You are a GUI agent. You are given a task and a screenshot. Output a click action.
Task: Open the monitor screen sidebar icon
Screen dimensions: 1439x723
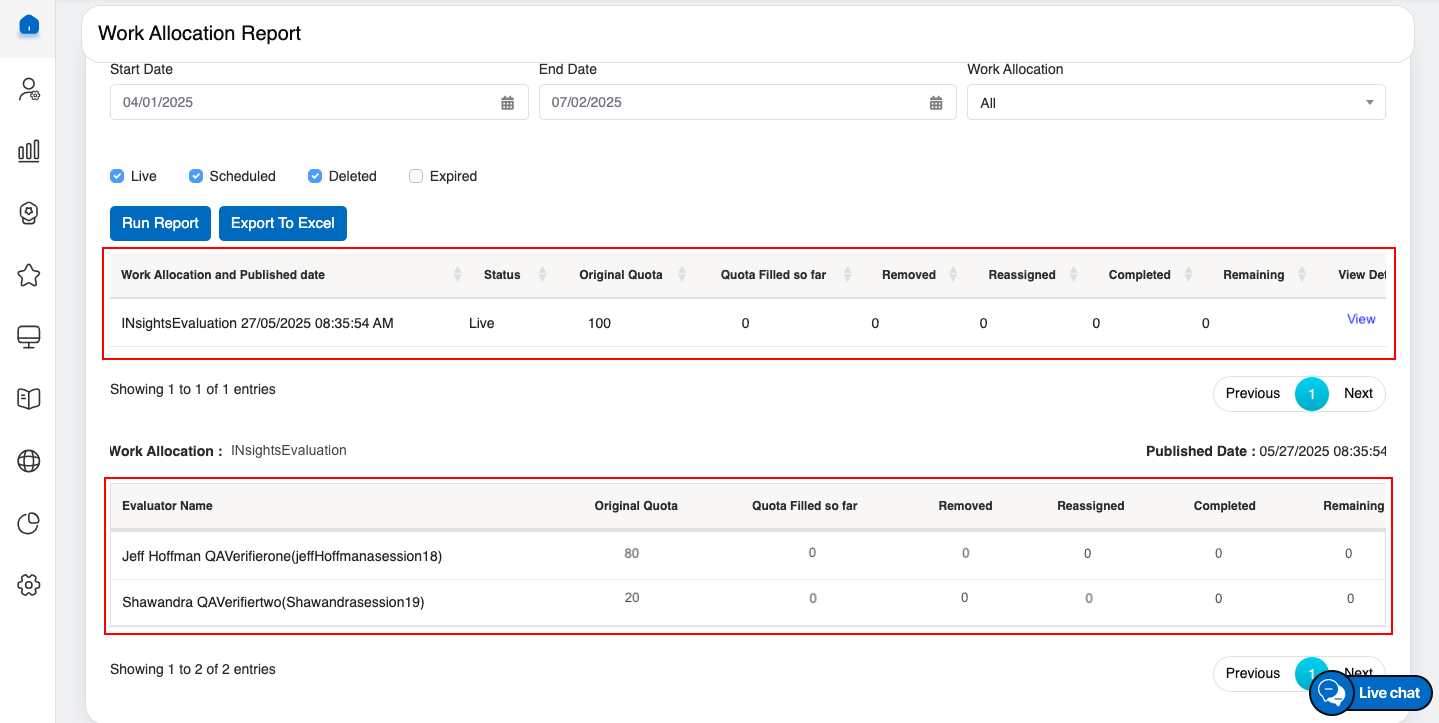[x=29, y=337]
